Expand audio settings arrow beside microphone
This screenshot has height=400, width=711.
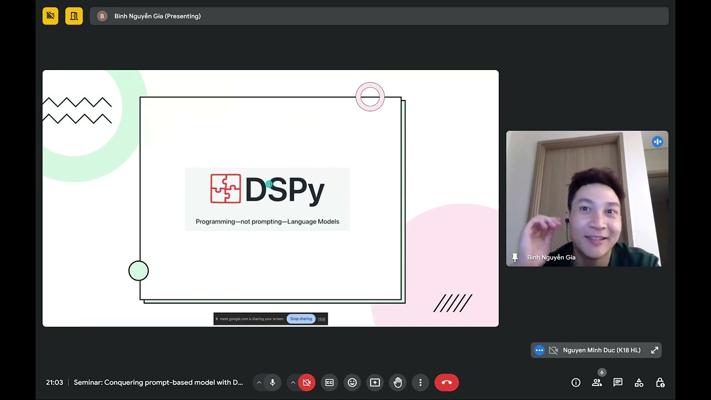[x=259, y=382]
